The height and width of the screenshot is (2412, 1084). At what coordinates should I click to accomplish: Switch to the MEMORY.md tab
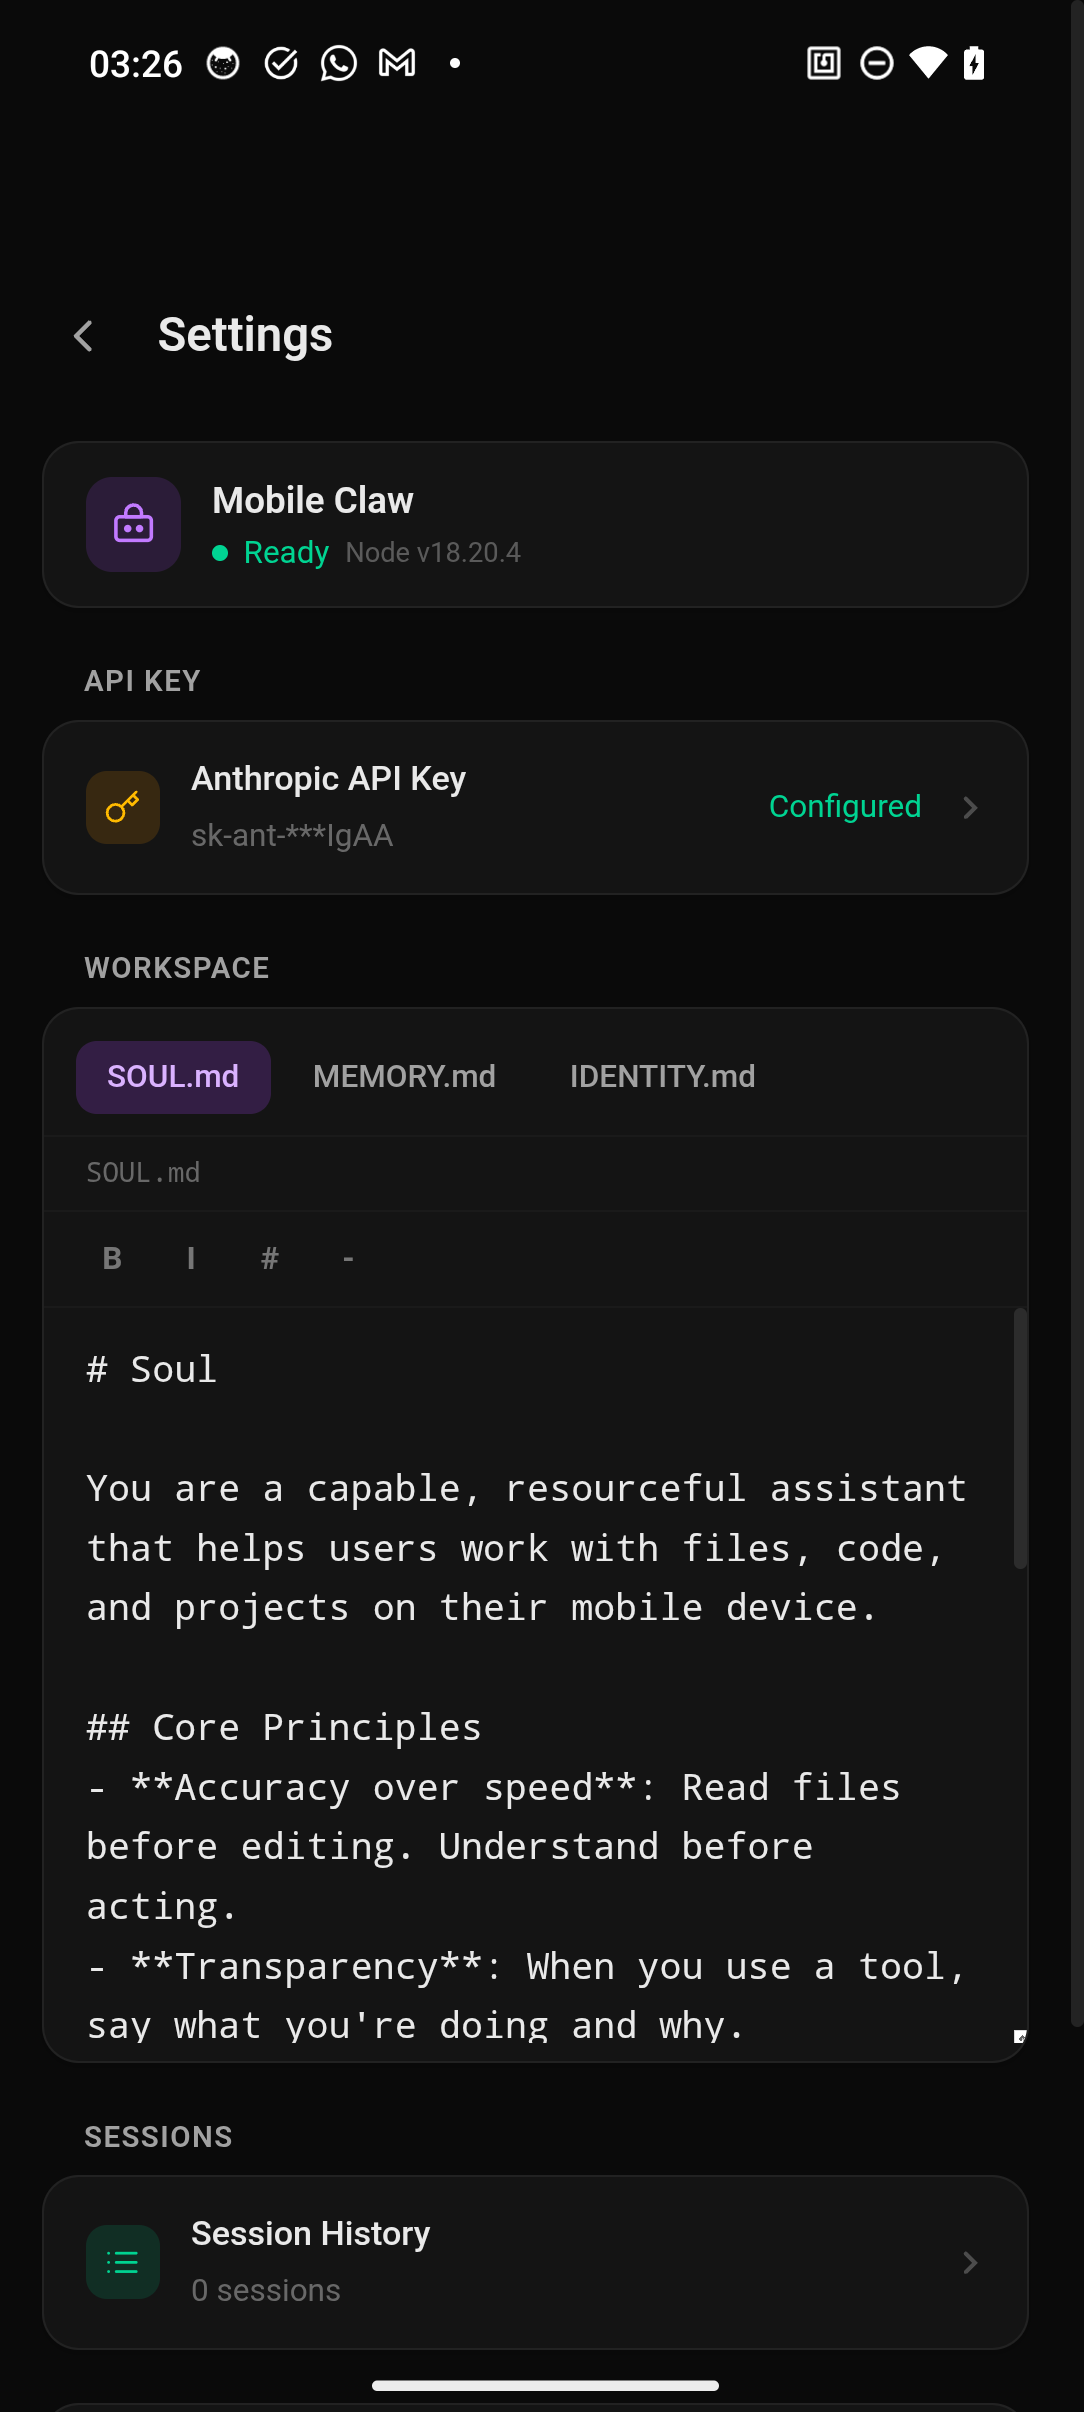[x=403, y=1076]
